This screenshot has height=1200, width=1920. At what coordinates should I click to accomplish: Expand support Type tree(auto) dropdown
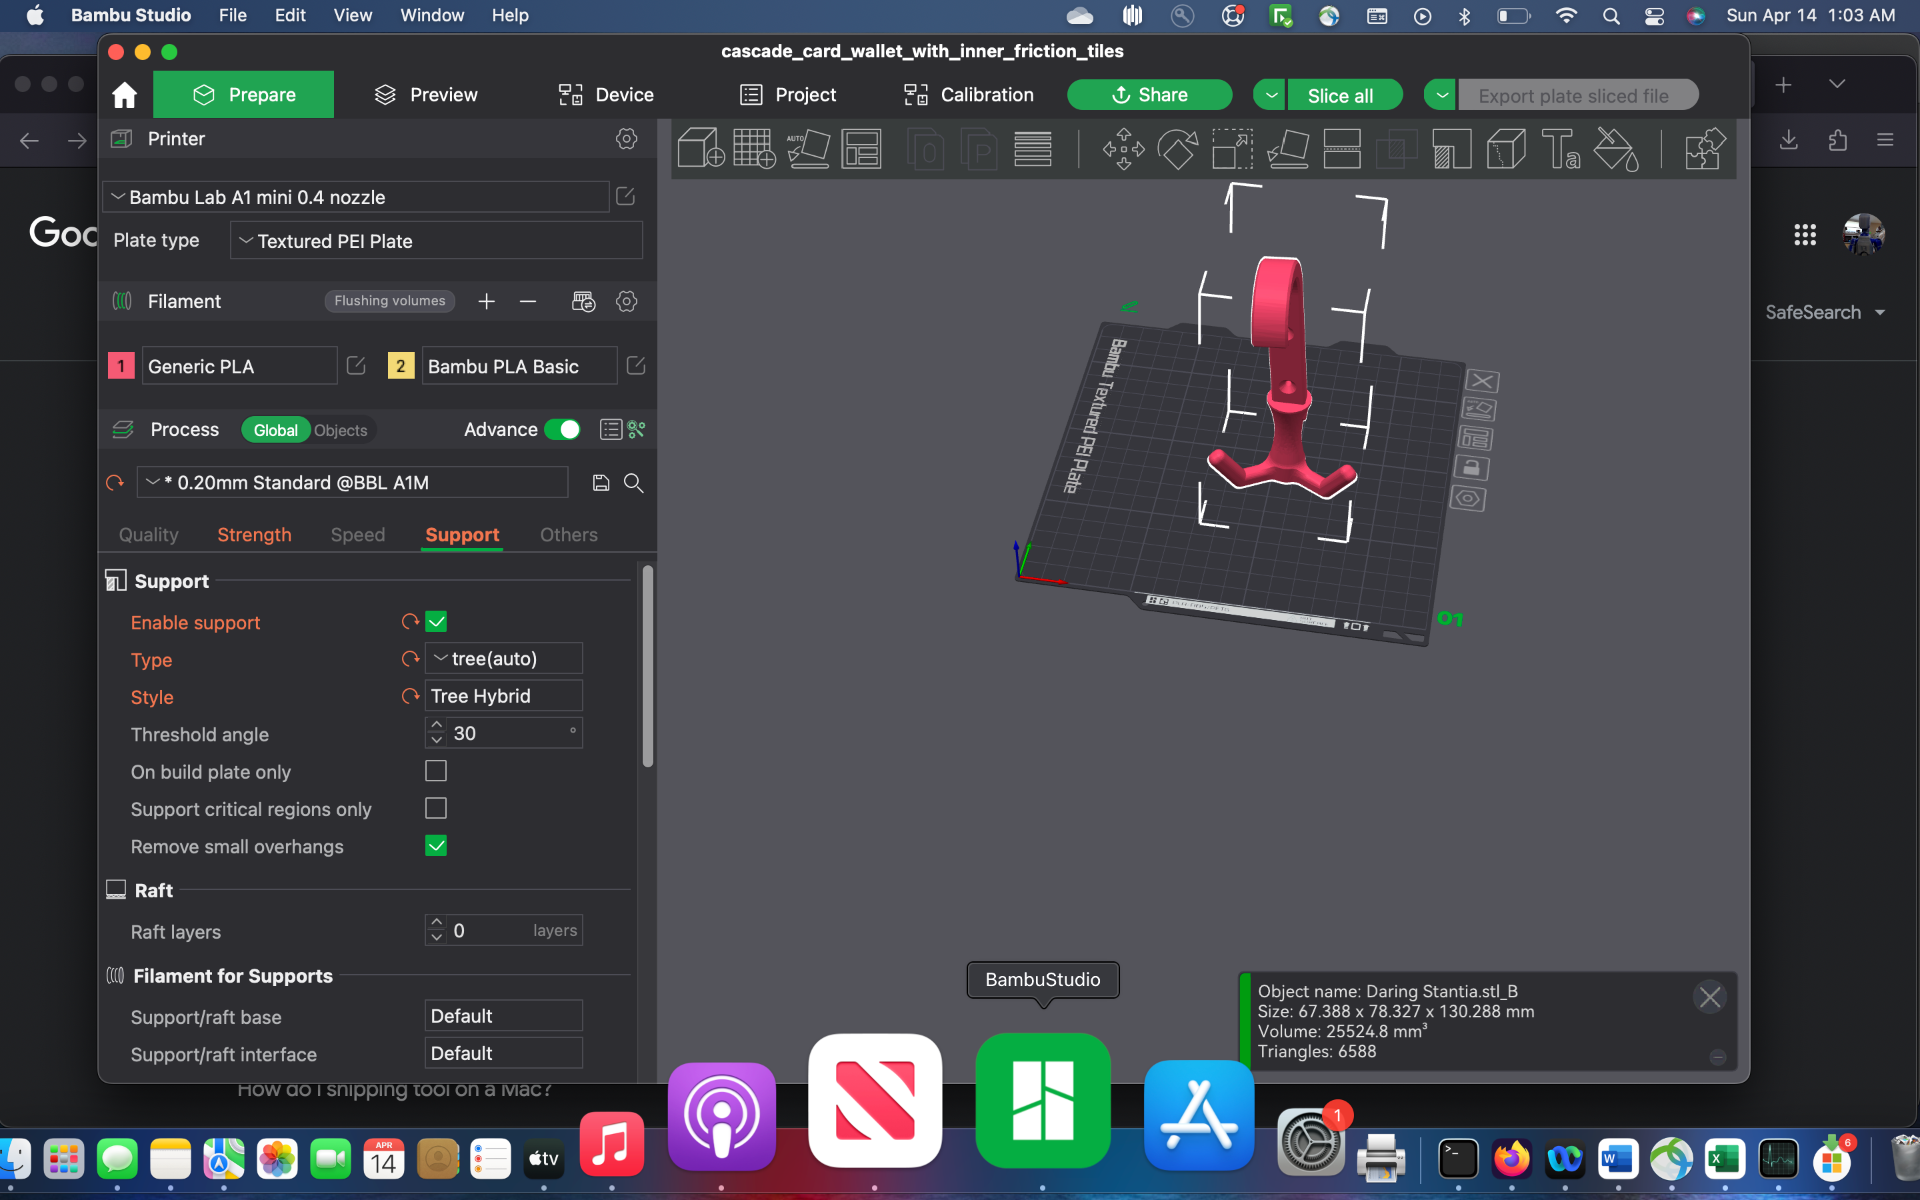coord(504,659)
